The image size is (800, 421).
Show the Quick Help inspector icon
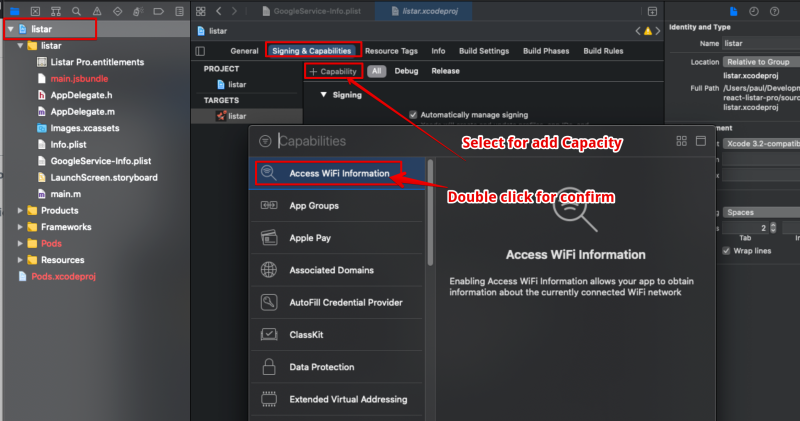coord(774,11)
